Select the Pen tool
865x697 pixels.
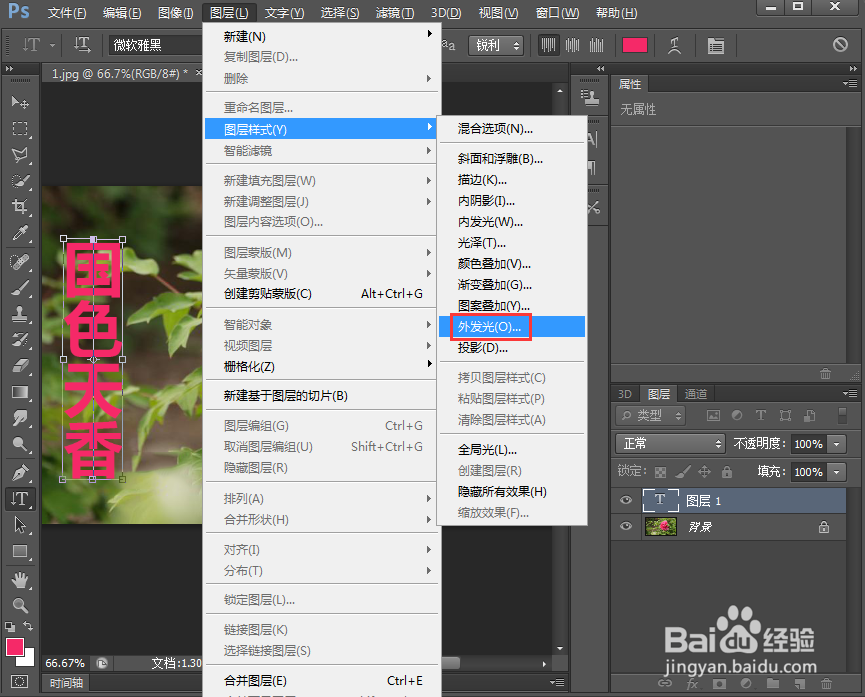pos(20,473)
